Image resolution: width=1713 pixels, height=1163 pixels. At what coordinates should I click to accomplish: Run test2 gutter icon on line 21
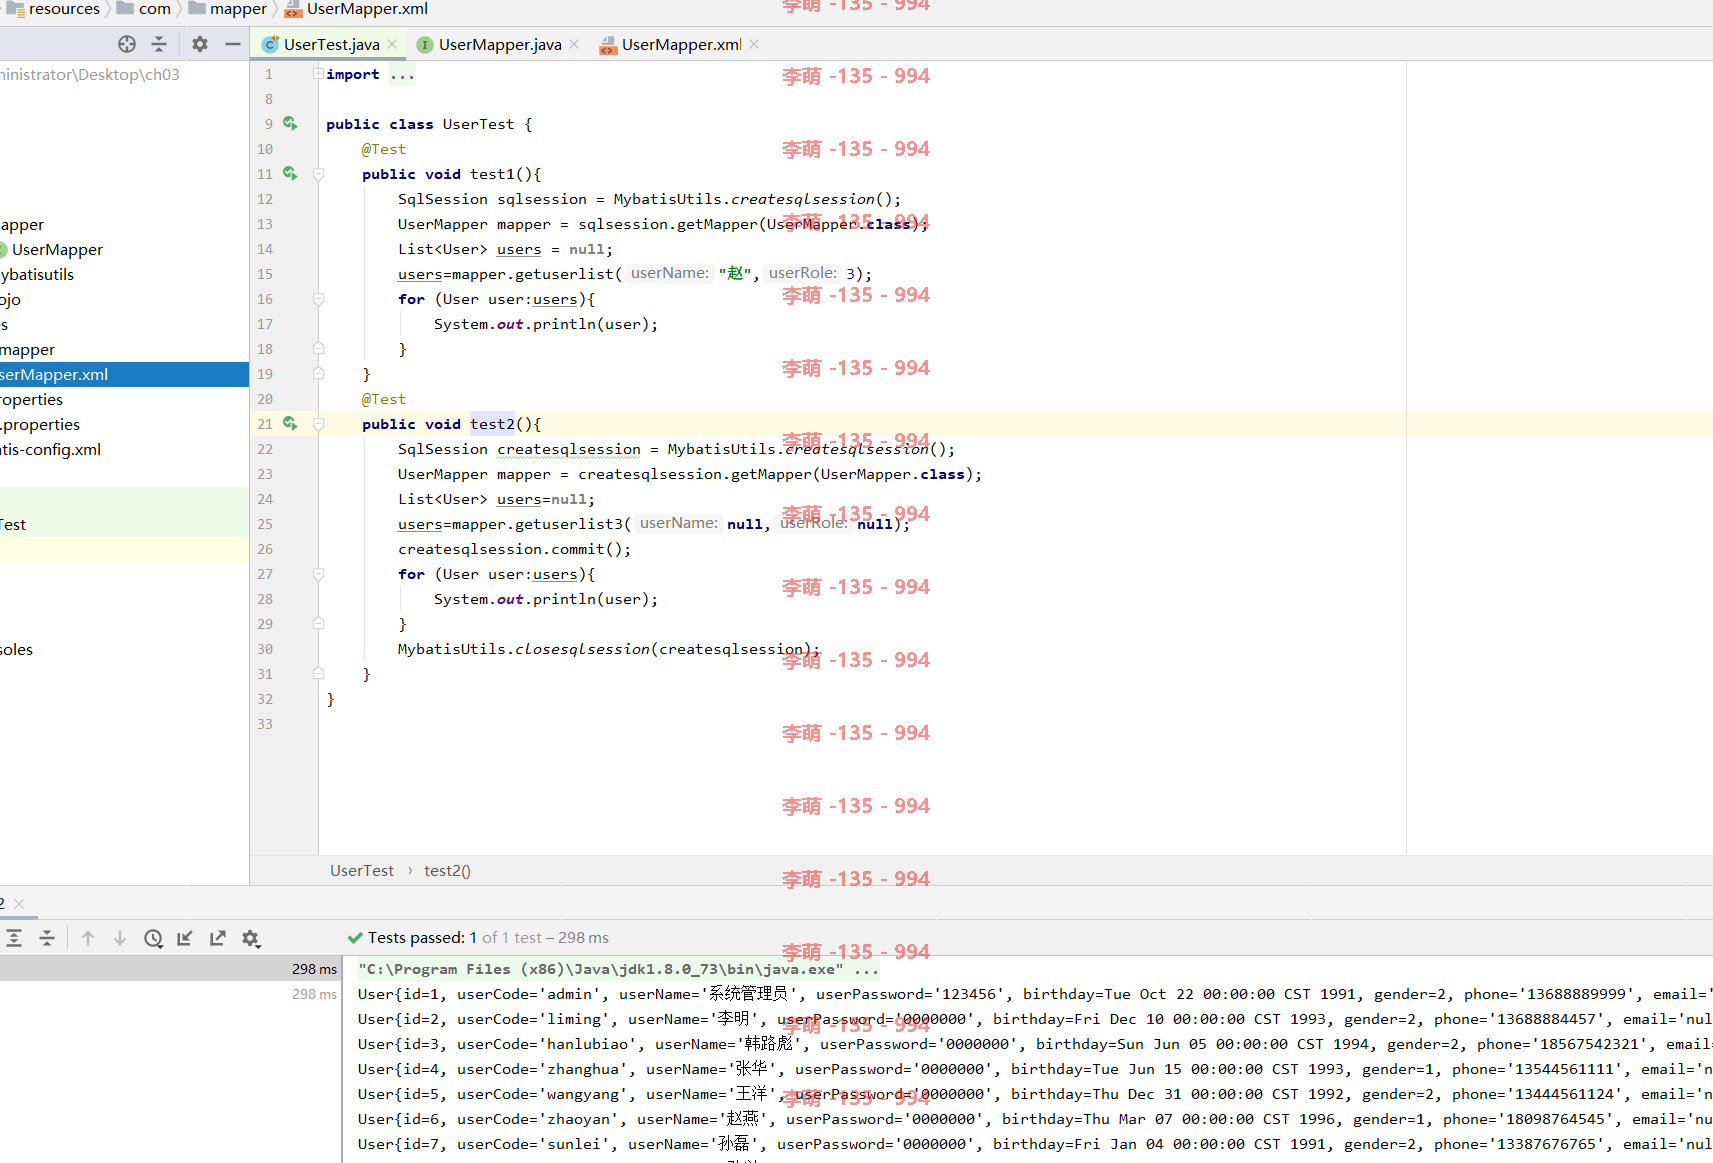(290, 423)
